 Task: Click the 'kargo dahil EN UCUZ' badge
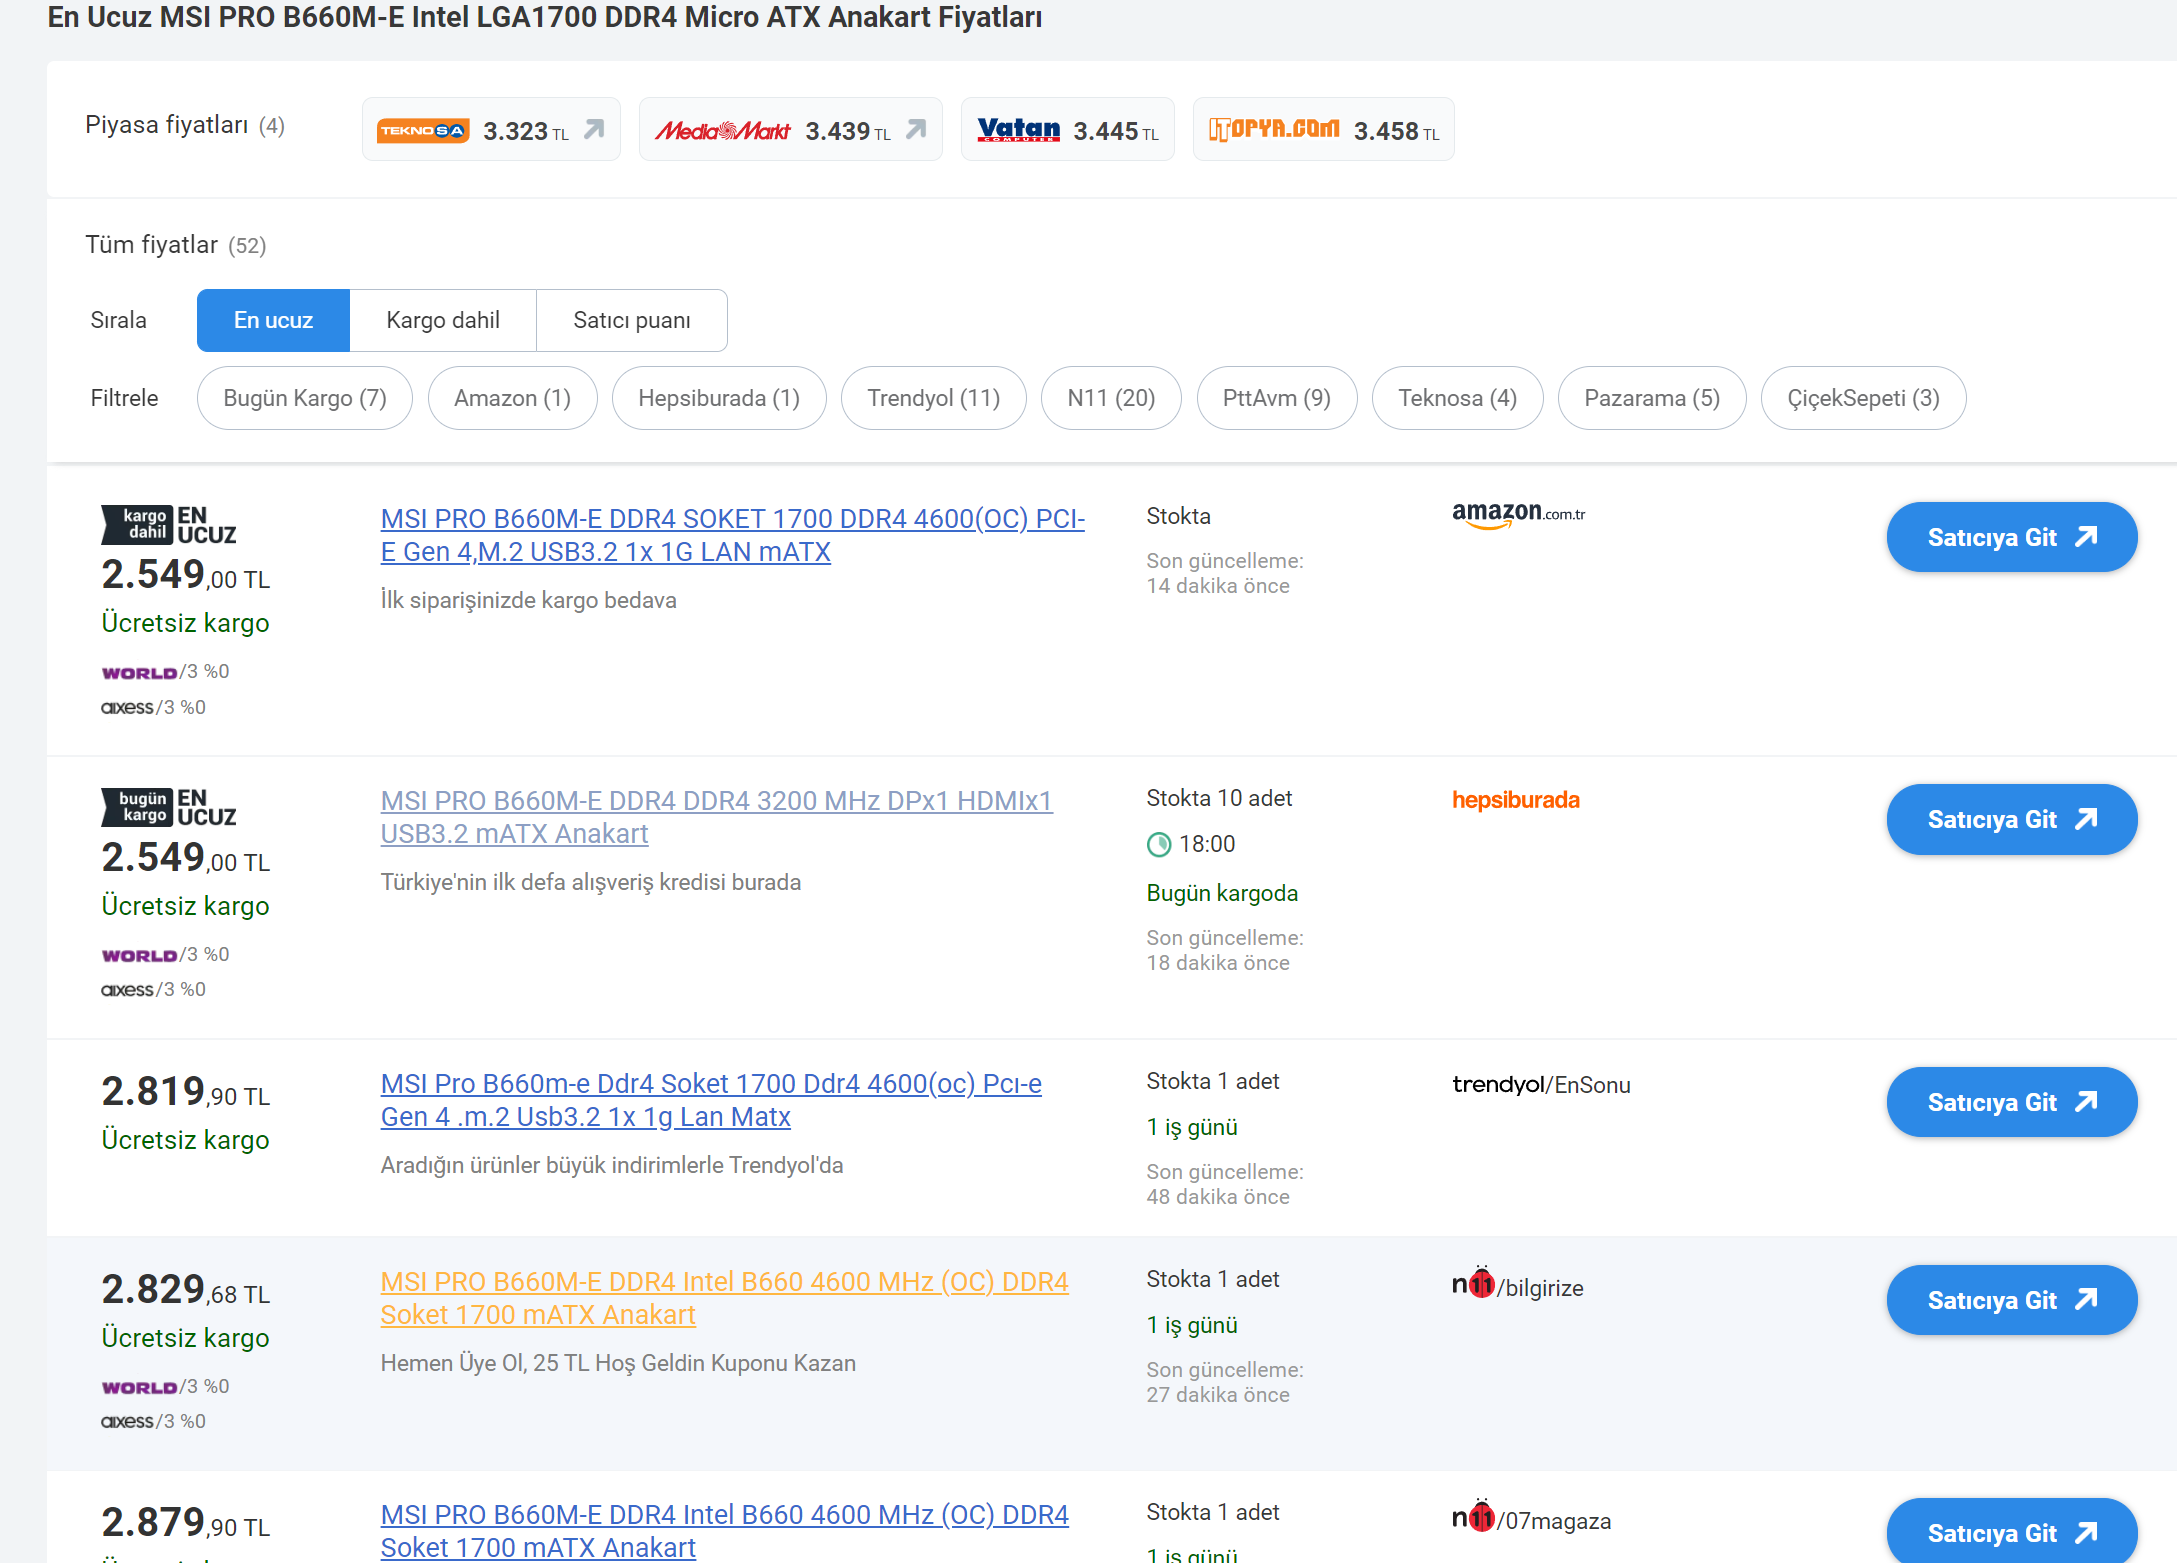coord(169,525)
